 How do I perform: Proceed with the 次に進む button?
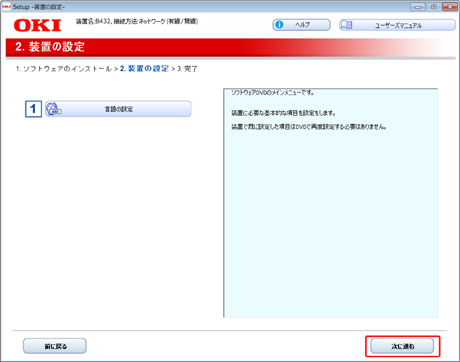click(402, 346)
